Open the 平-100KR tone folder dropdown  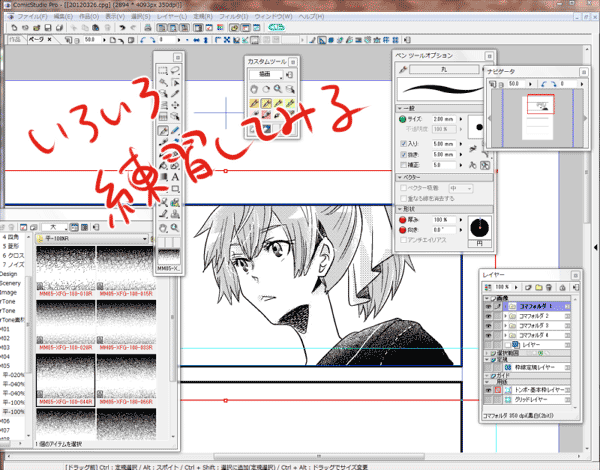145,239
